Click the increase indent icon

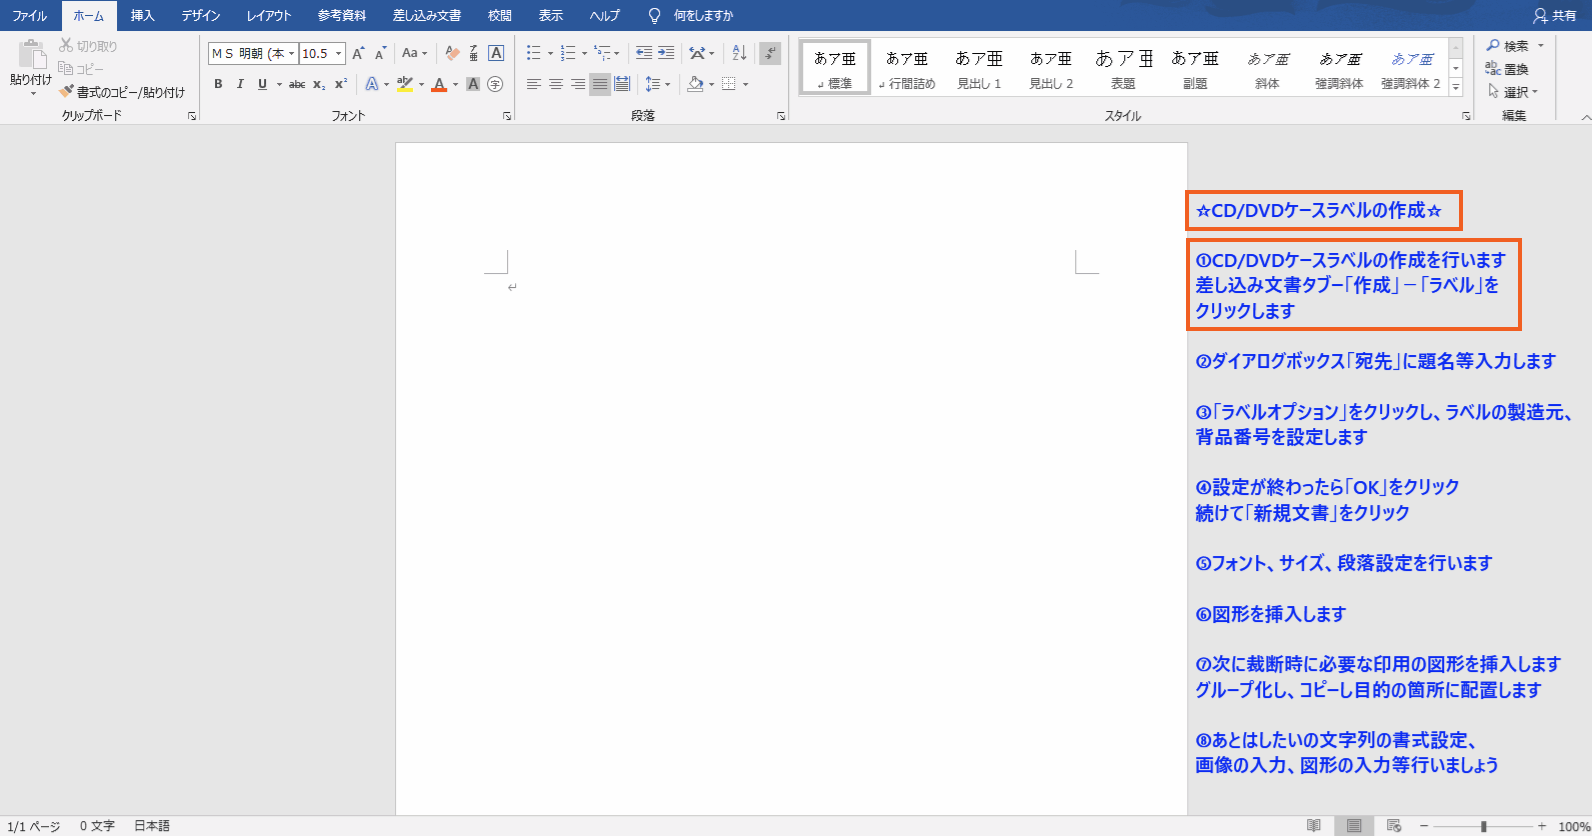click(x=666, y=53)
